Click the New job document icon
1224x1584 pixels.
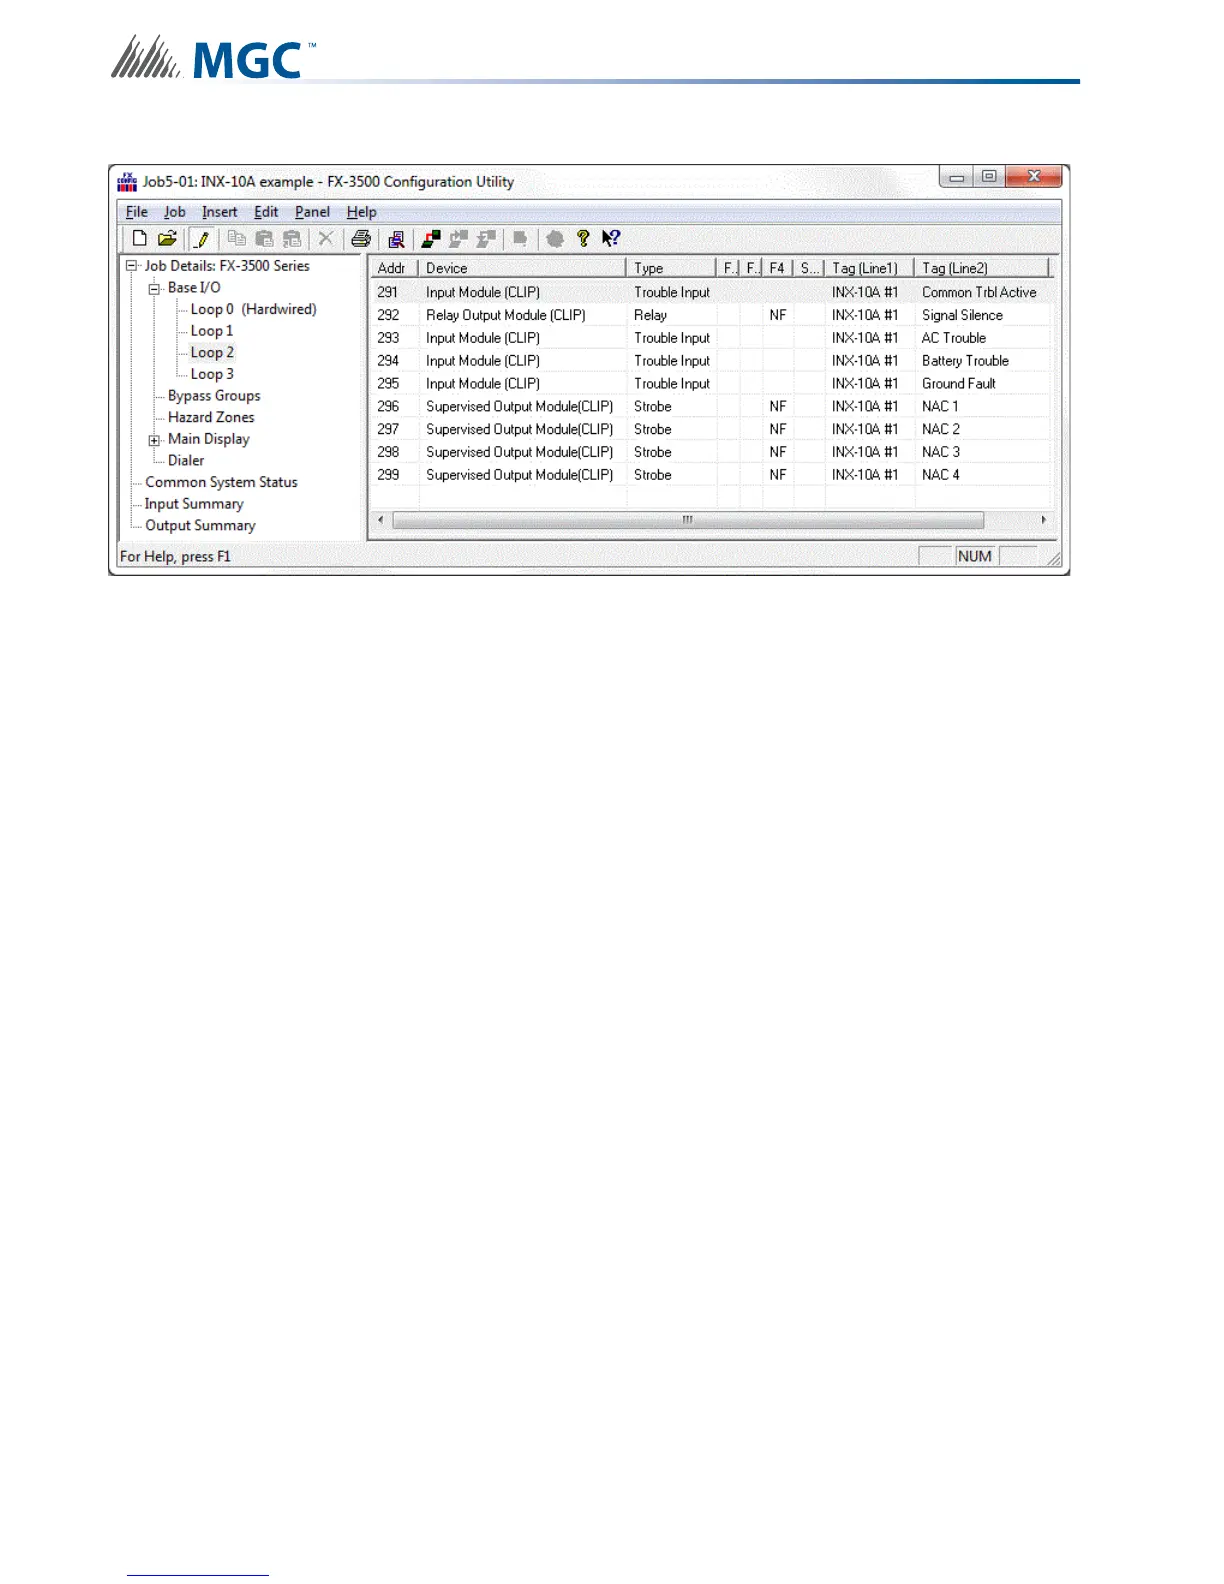(140, 238)
